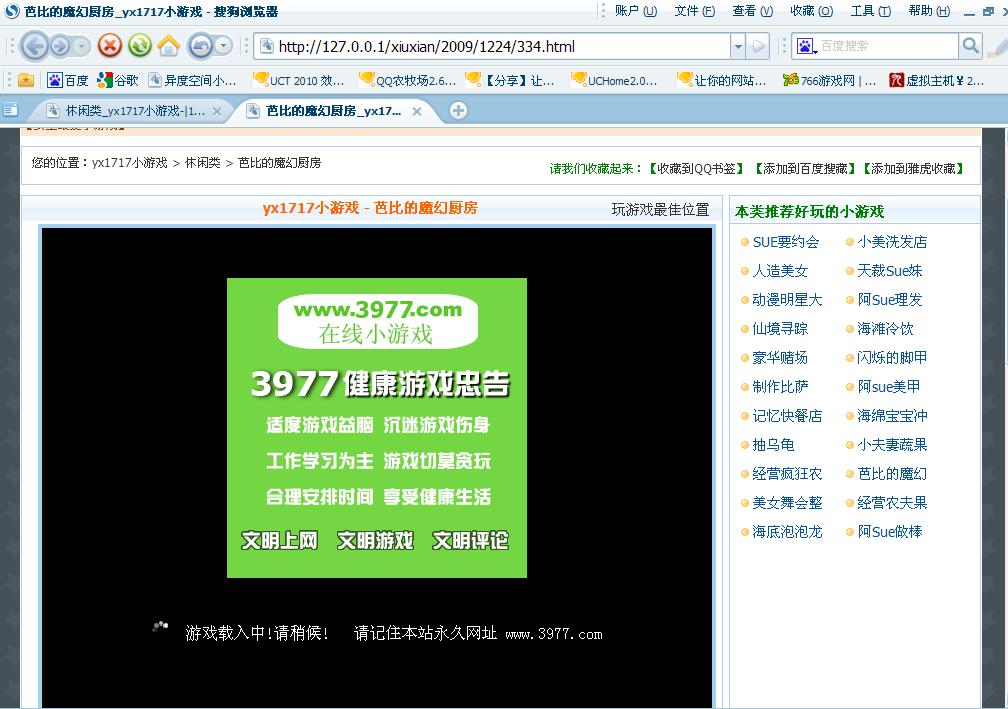Expand the back/forward history dropdown arrow

(81, 46)
